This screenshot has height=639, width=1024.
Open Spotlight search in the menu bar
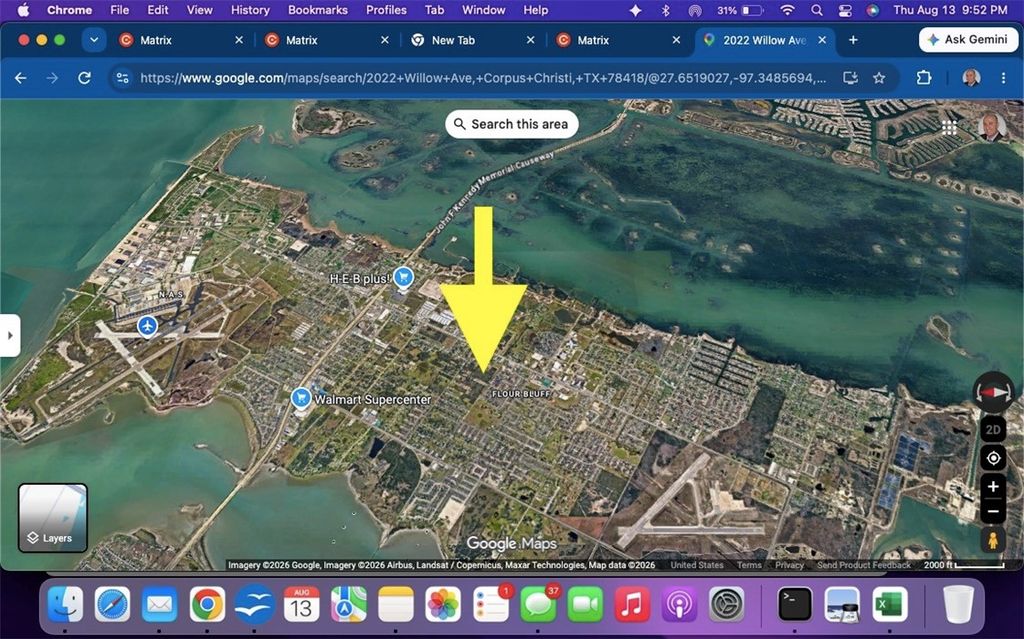pos(816,10)
